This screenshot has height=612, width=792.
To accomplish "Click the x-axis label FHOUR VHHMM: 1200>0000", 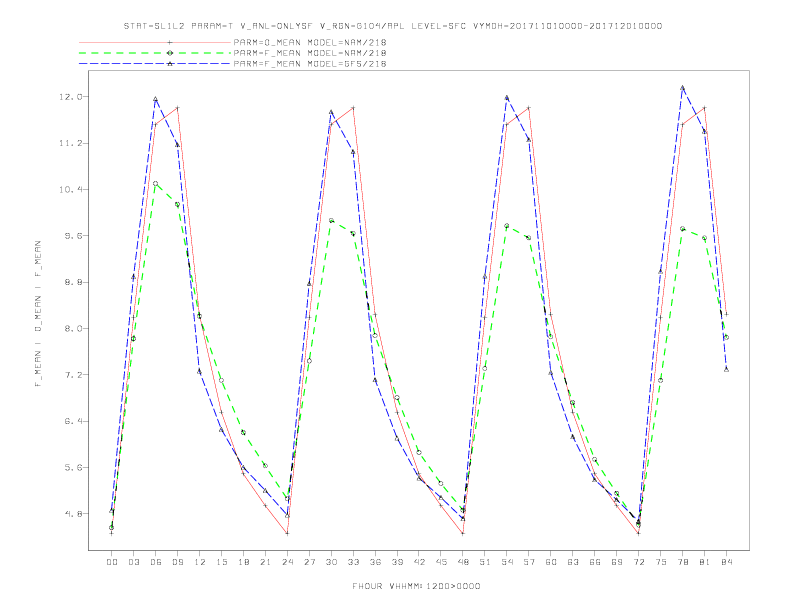I will click(x=416, y=586).
